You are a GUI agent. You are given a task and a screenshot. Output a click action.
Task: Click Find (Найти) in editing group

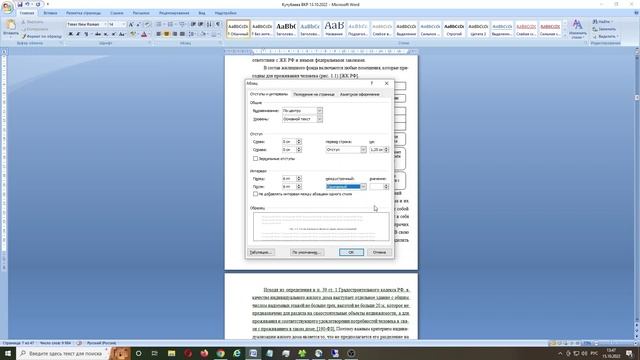603,22
